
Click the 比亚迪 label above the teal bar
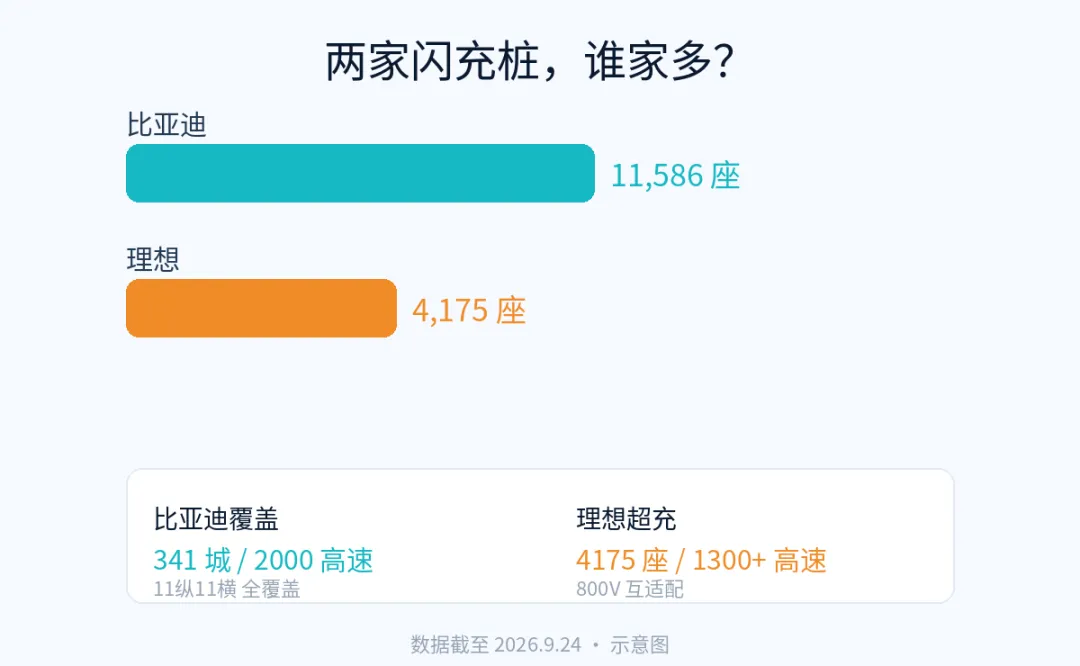click(167, 125)
